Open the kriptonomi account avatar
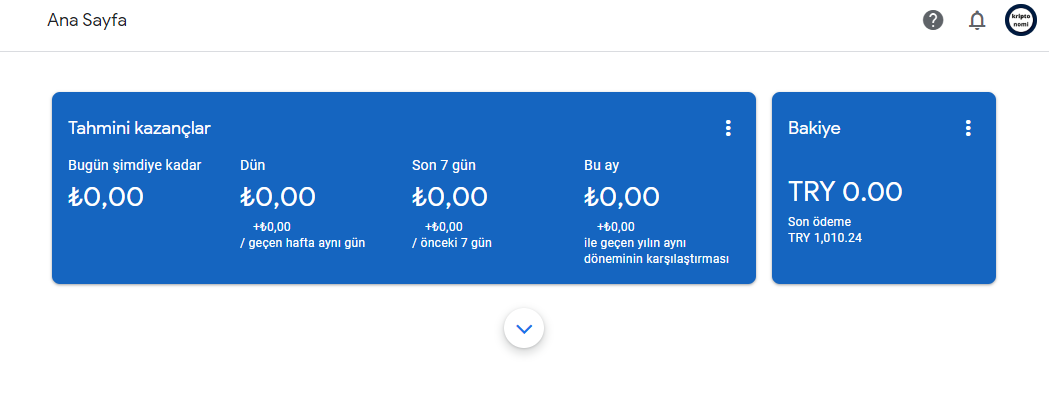This screenshot has height=403, width=1049. tap(1020, 20)
